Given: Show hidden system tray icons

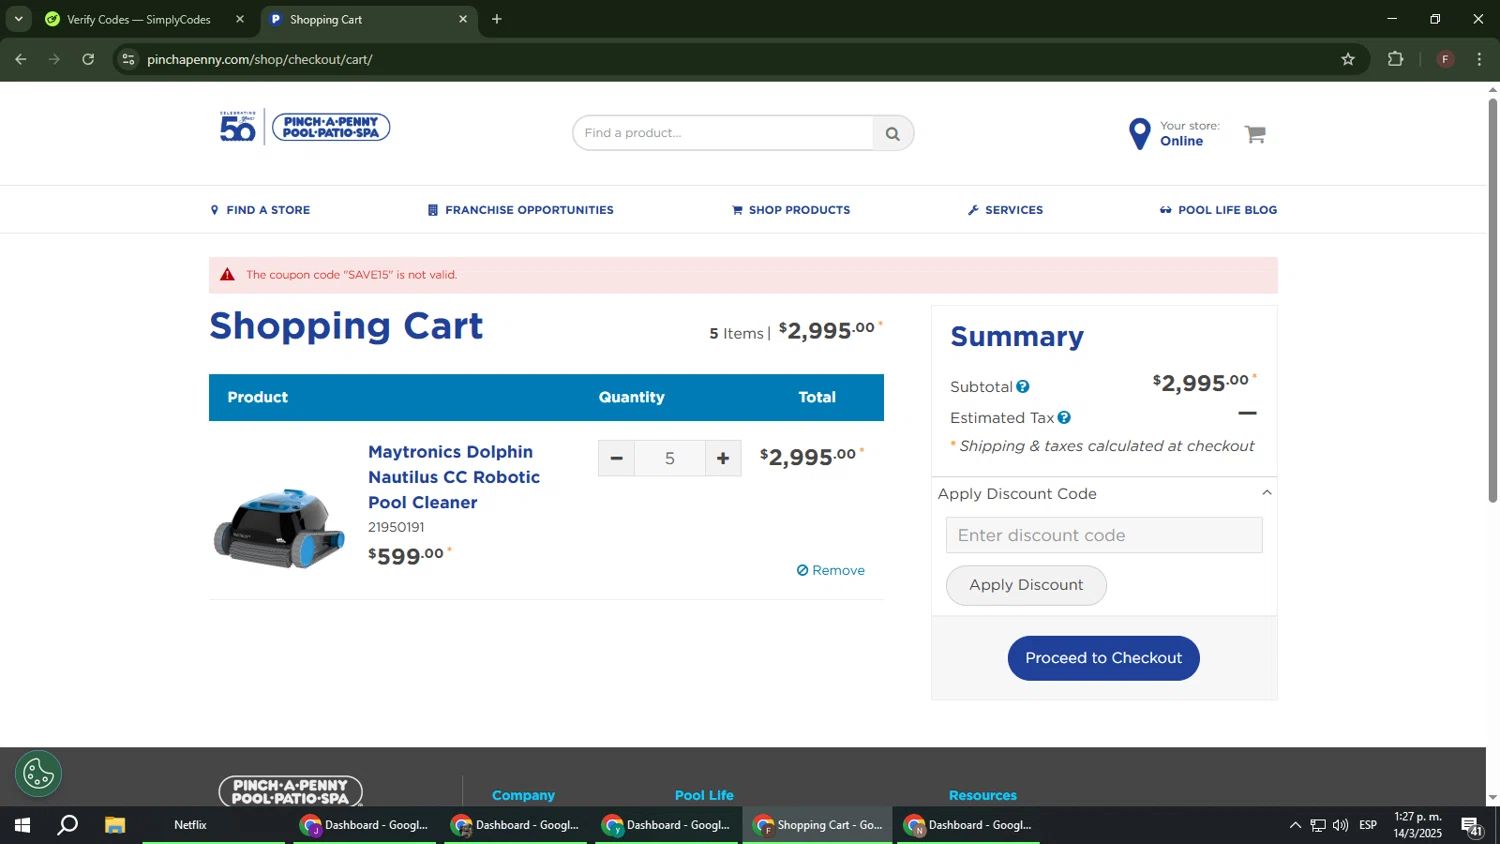Looking at the screenshot, I should (1295, 825).
